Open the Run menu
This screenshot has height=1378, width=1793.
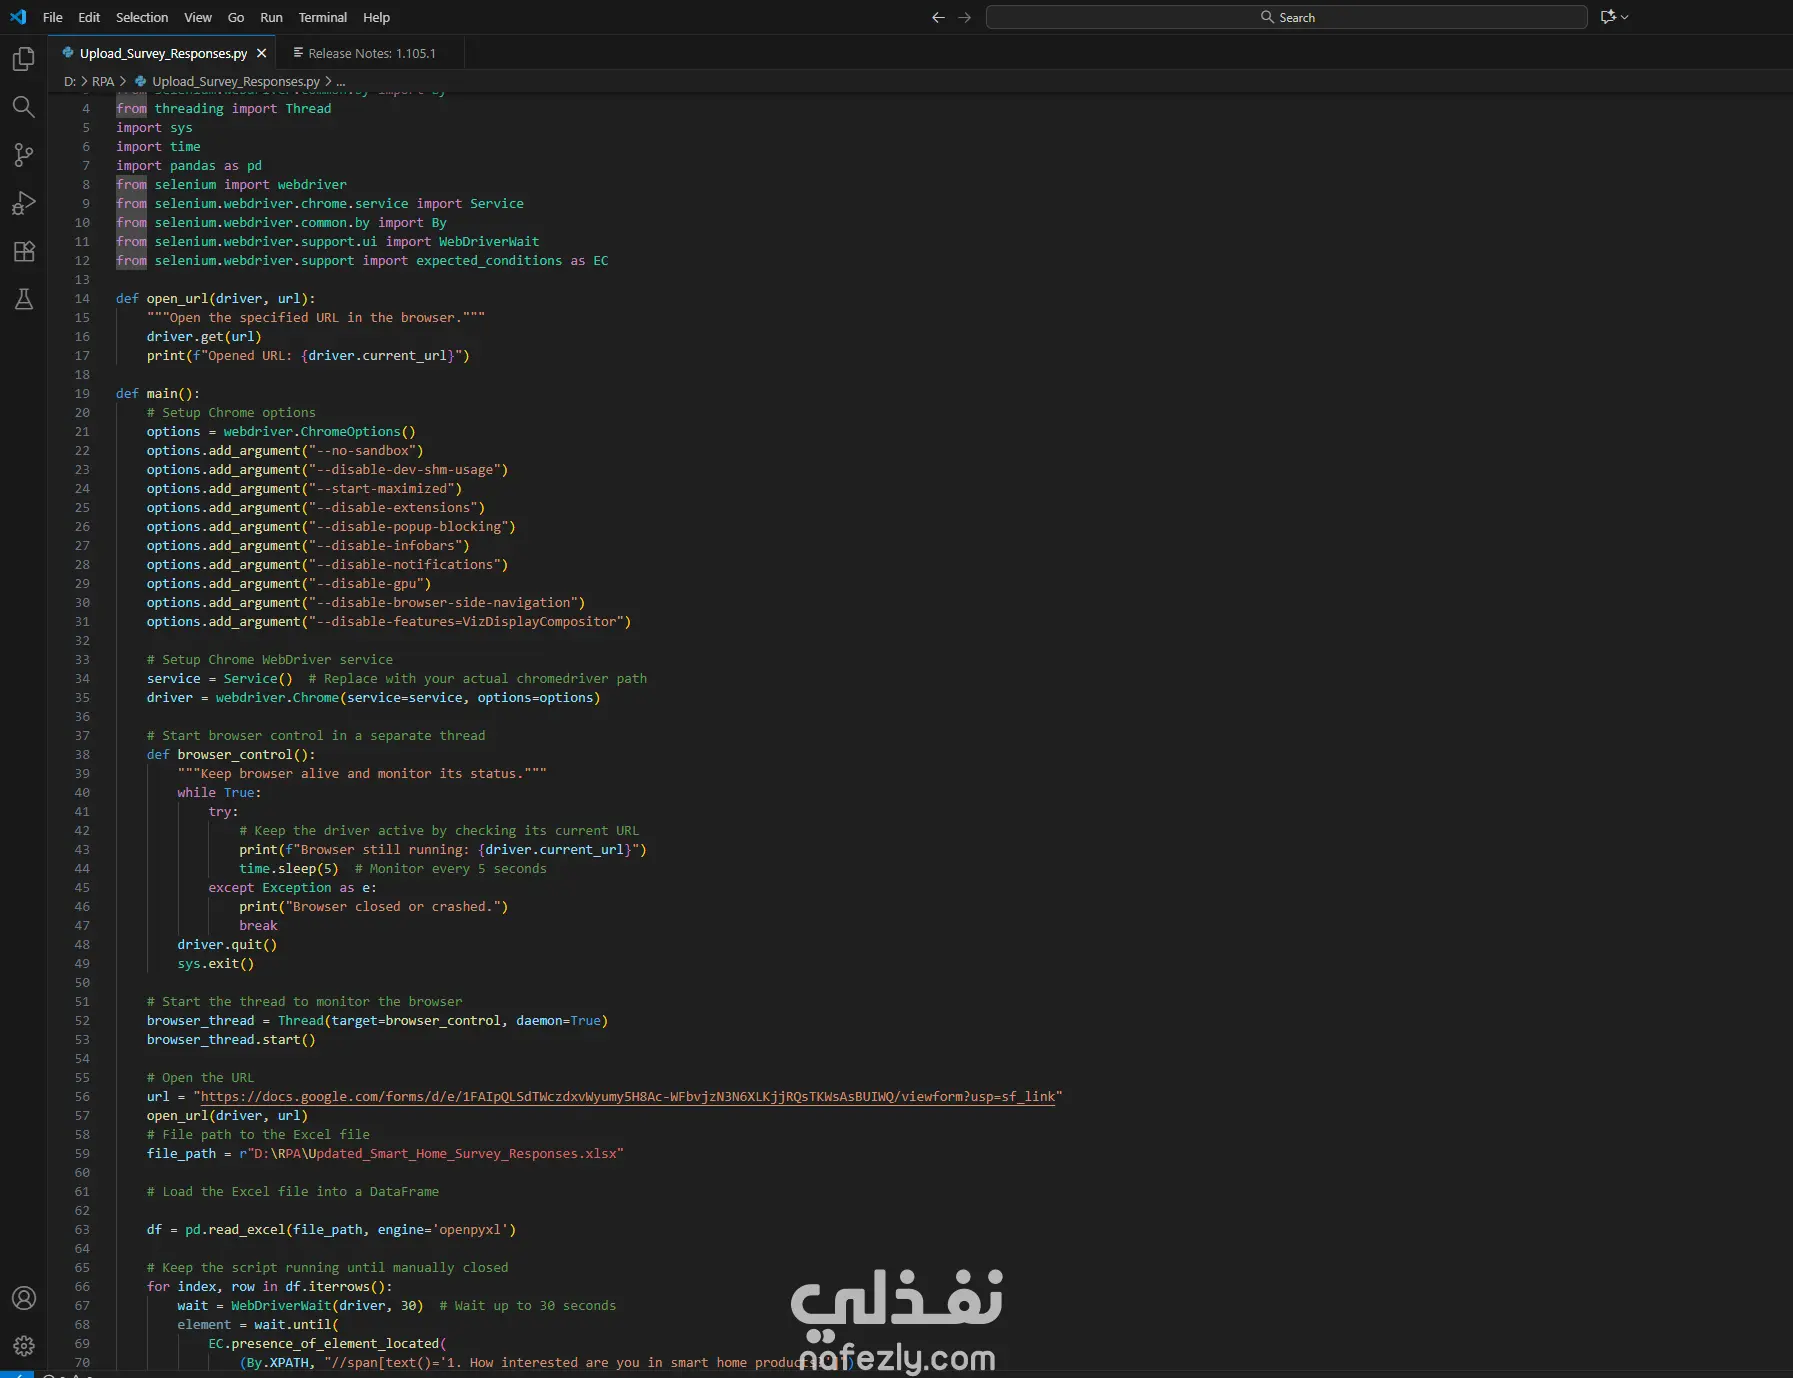point(271,17)
